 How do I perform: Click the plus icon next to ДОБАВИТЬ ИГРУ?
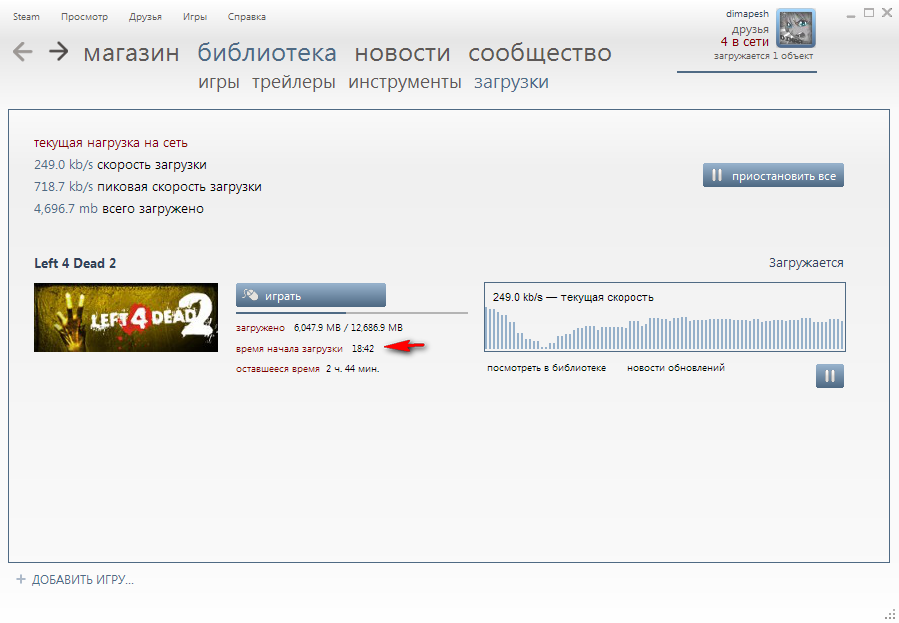[21, 579]
